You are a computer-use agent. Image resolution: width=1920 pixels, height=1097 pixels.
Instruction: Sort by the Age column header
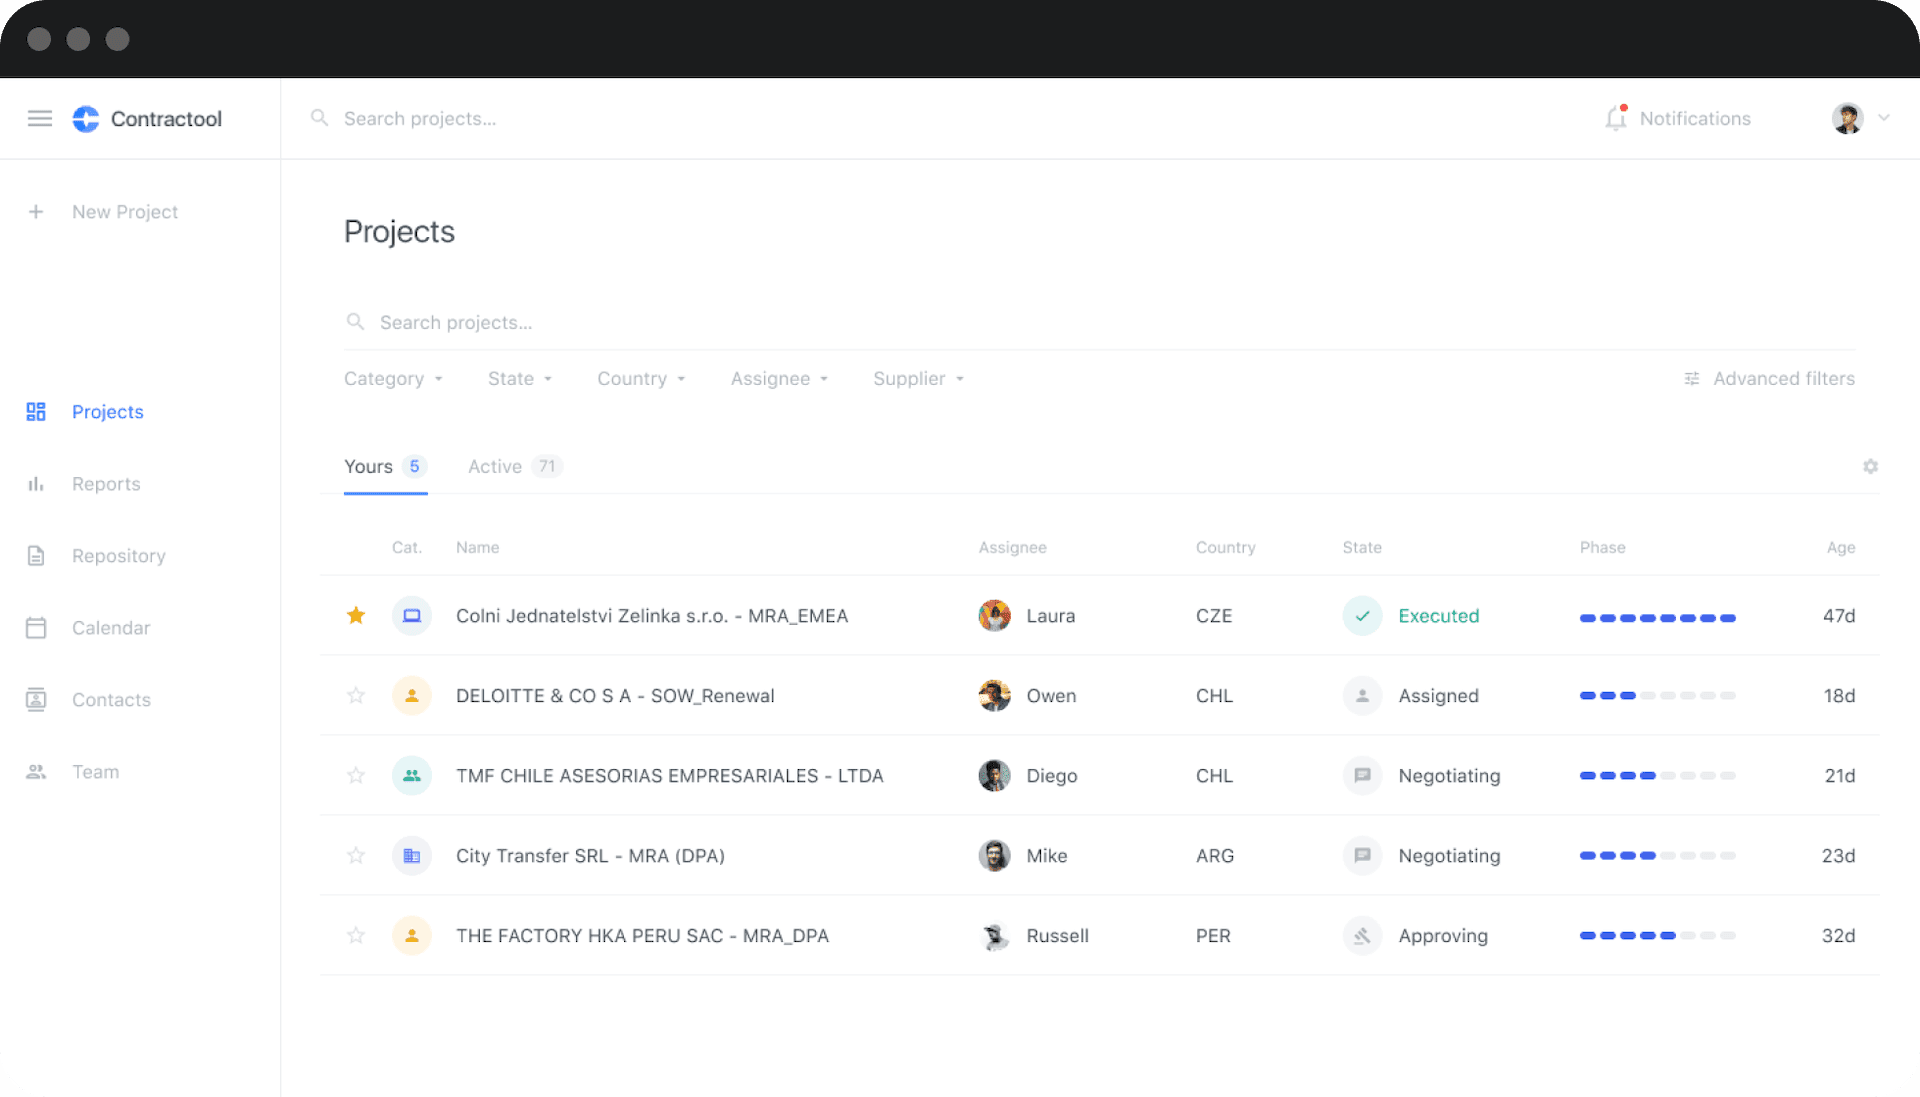(1840, 548)
